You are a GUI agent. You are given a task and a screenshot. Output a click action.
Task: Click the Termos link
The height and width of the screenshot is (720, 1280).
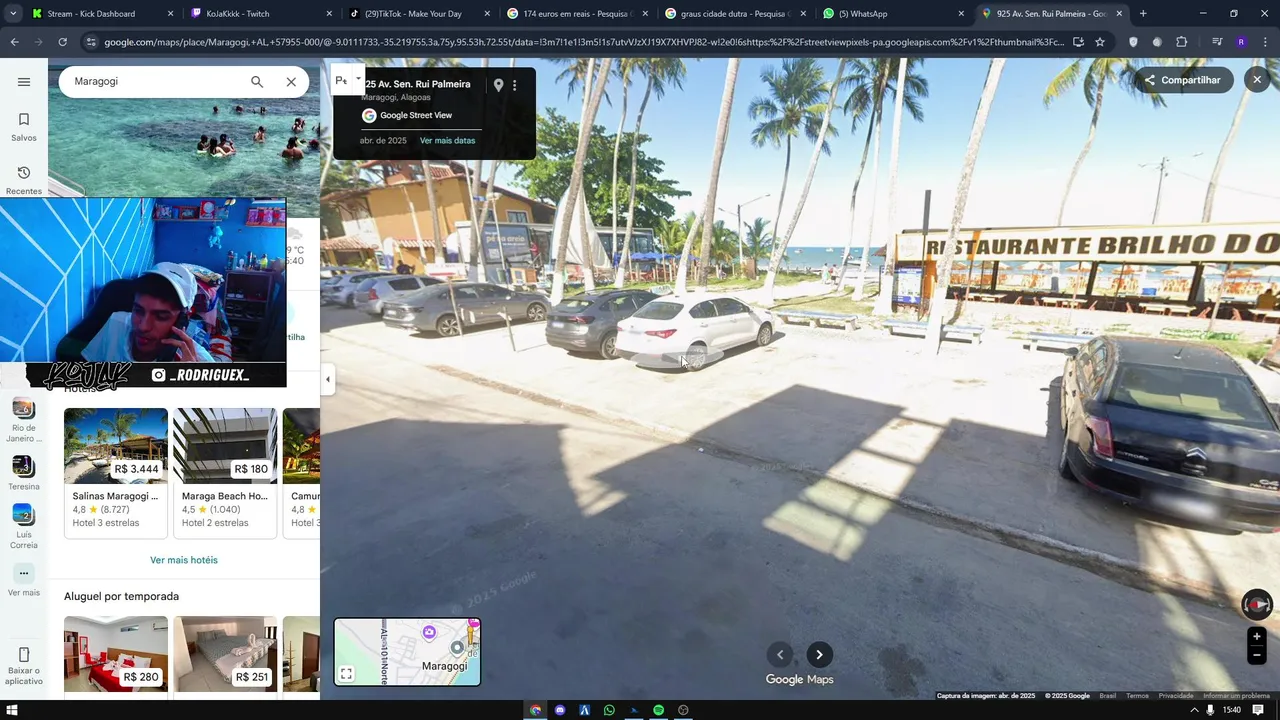click(1137, 696)
